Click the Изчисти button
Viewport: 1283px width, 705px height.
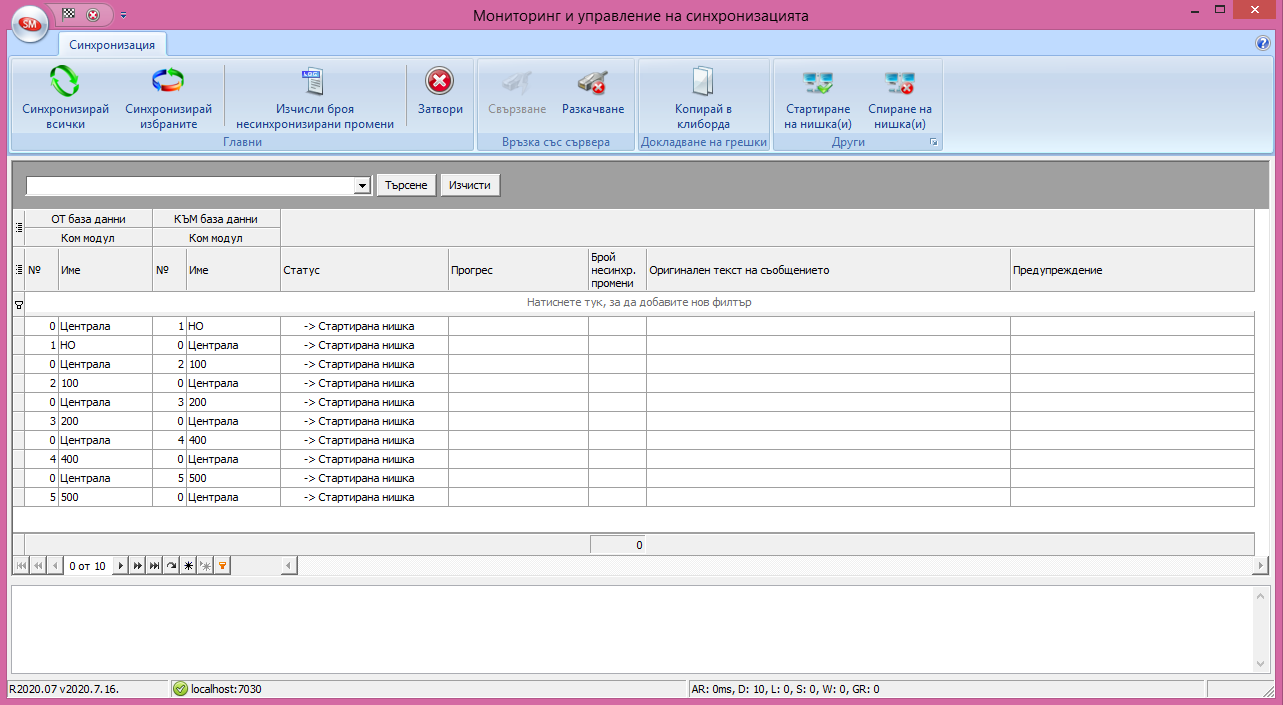470,185
